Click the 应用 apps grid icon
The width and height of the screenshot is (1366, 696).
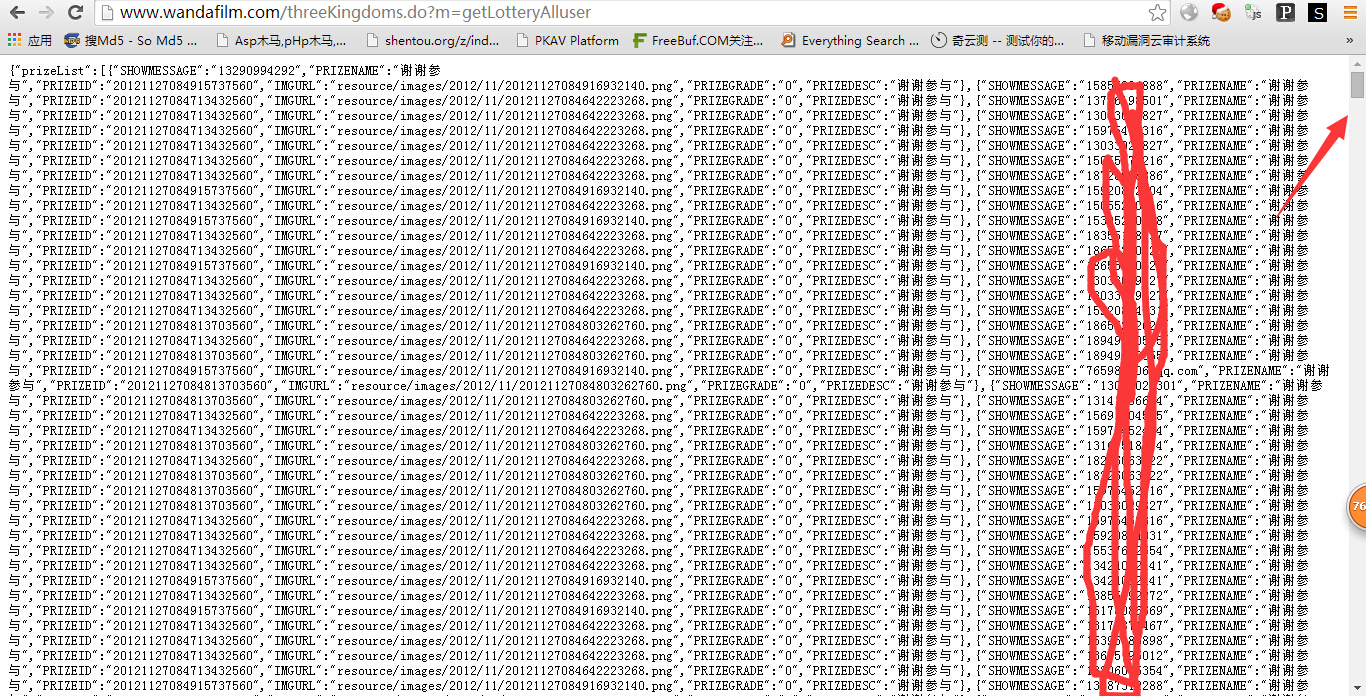[x=14, y=41]
